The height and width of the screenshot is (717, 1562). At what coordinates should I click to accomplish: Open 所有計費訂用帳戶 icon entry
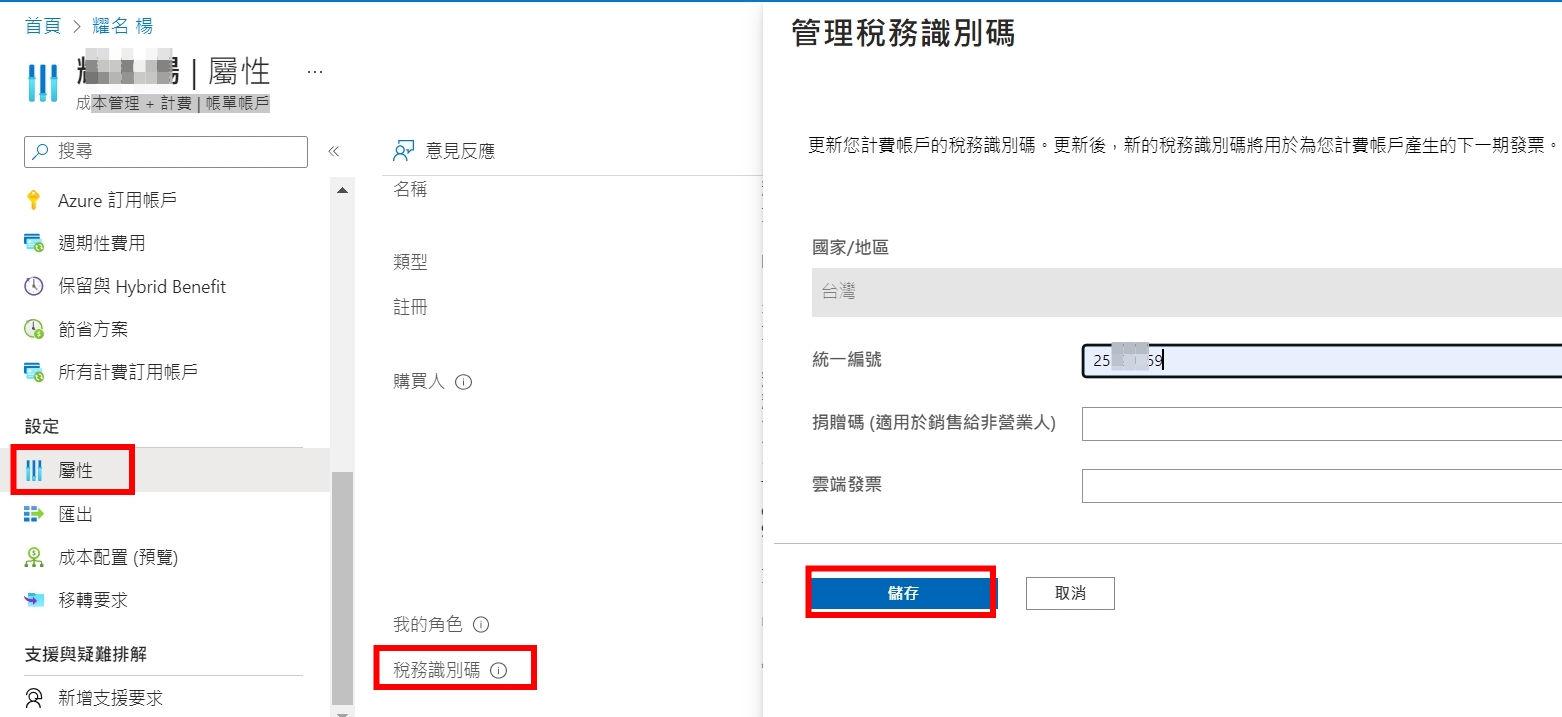coord(34,372)
